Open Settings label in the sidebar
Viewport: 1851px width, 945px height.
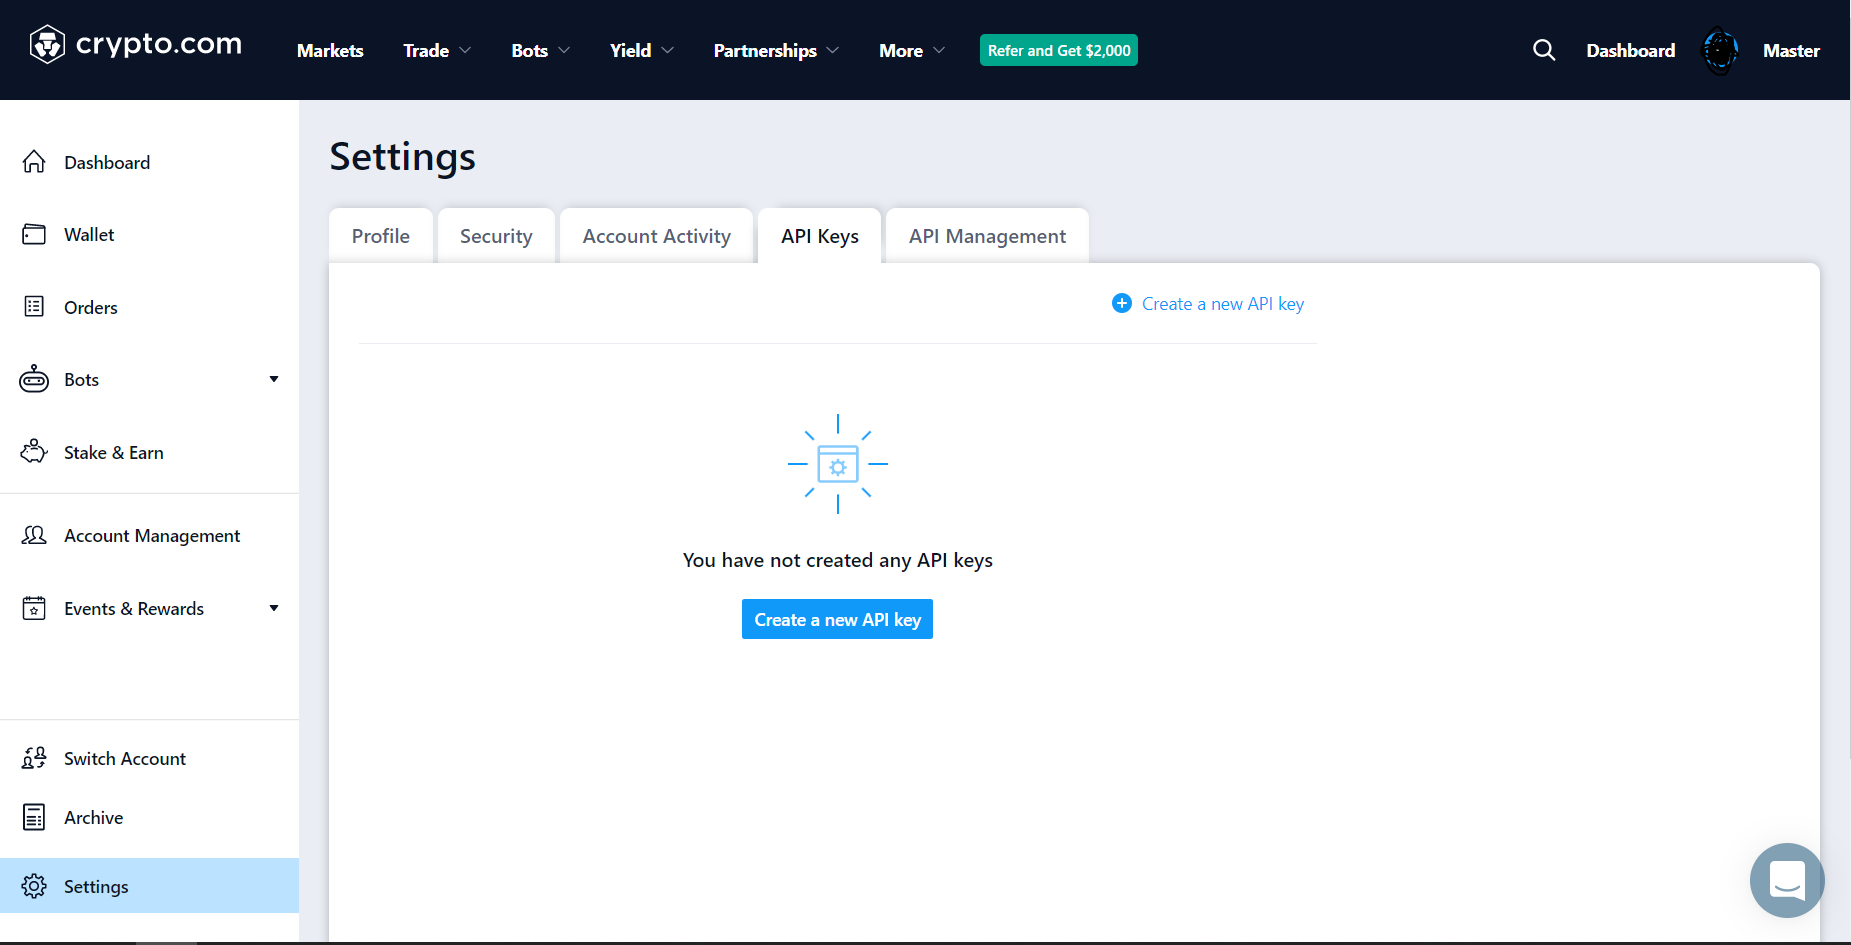(x=96, y=886)
